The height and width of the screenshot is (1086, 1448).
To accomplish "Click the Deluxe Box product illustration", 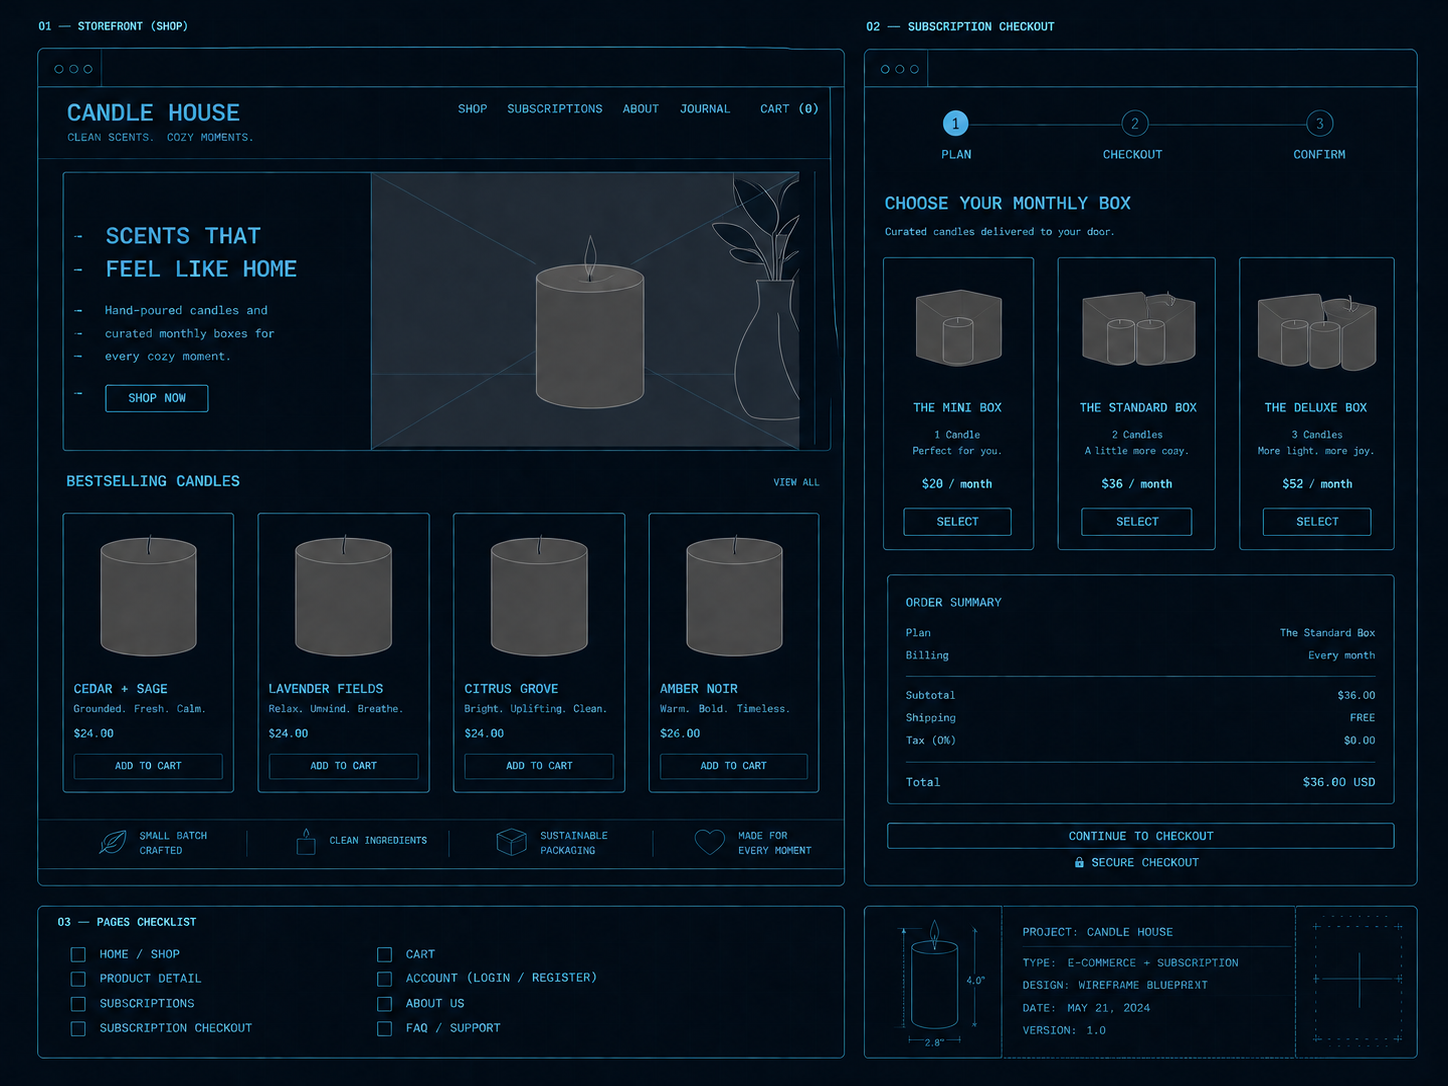I will pyautogui.click(x=1317, y=331).
